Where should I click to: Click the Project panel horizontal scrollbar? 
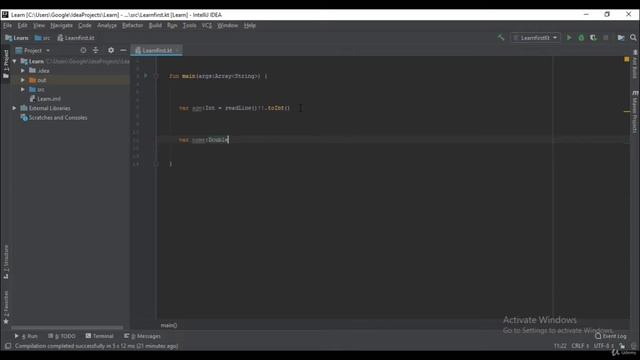tap(67, 327)
